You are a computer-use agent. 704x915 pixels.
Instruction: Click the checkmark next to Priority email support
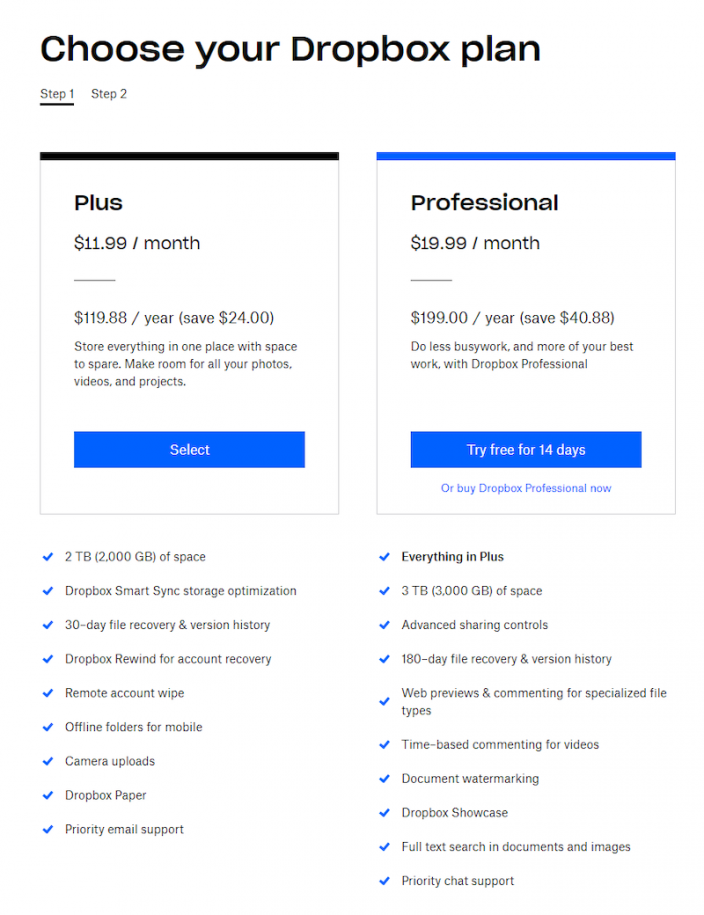pos(48,829)
